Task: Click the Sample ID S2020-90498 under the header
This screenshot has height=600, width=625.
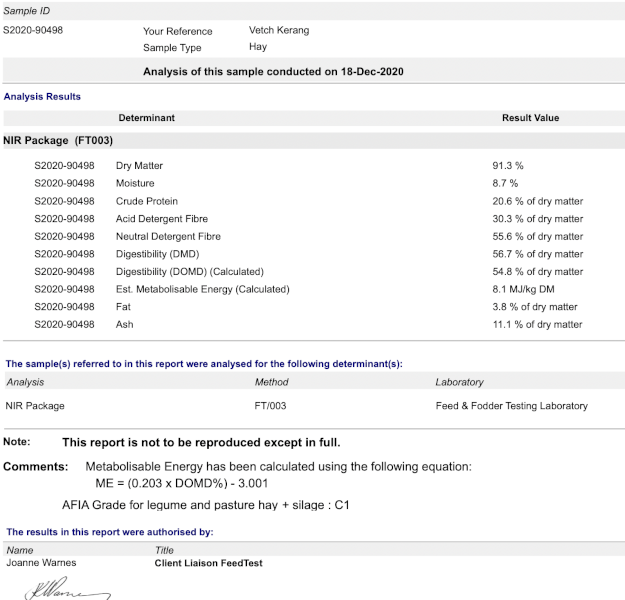Action: [x=33, y=30]
